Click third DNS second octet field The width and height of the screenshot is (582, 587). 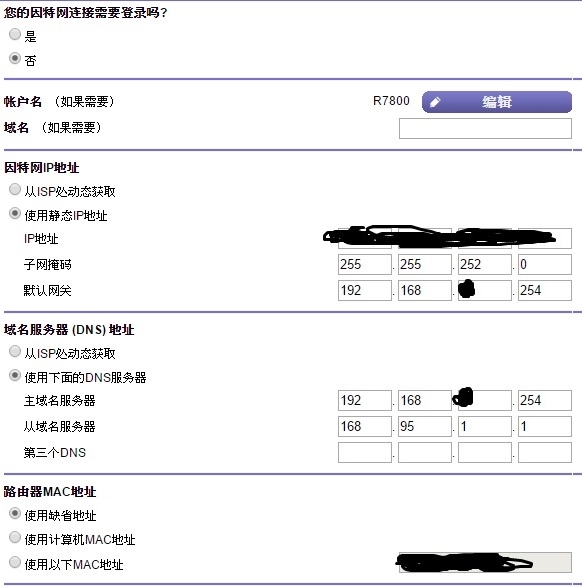(x=425, y=453)
